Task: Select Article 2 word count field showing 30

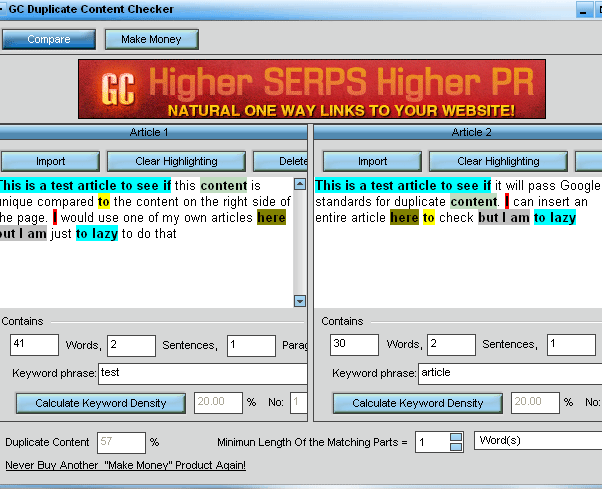Action: pos(354,345)
